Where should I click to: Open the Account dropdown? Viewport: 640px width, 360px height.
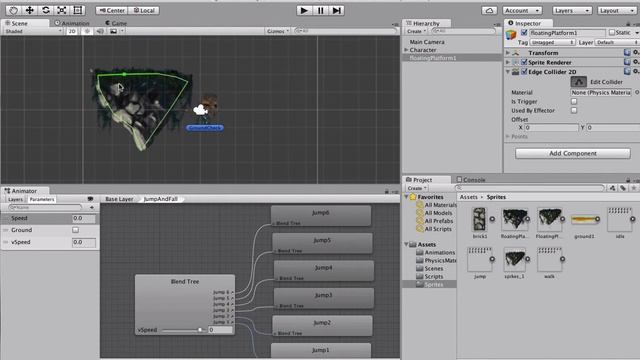pyautogui.click(x=522, y=10)
